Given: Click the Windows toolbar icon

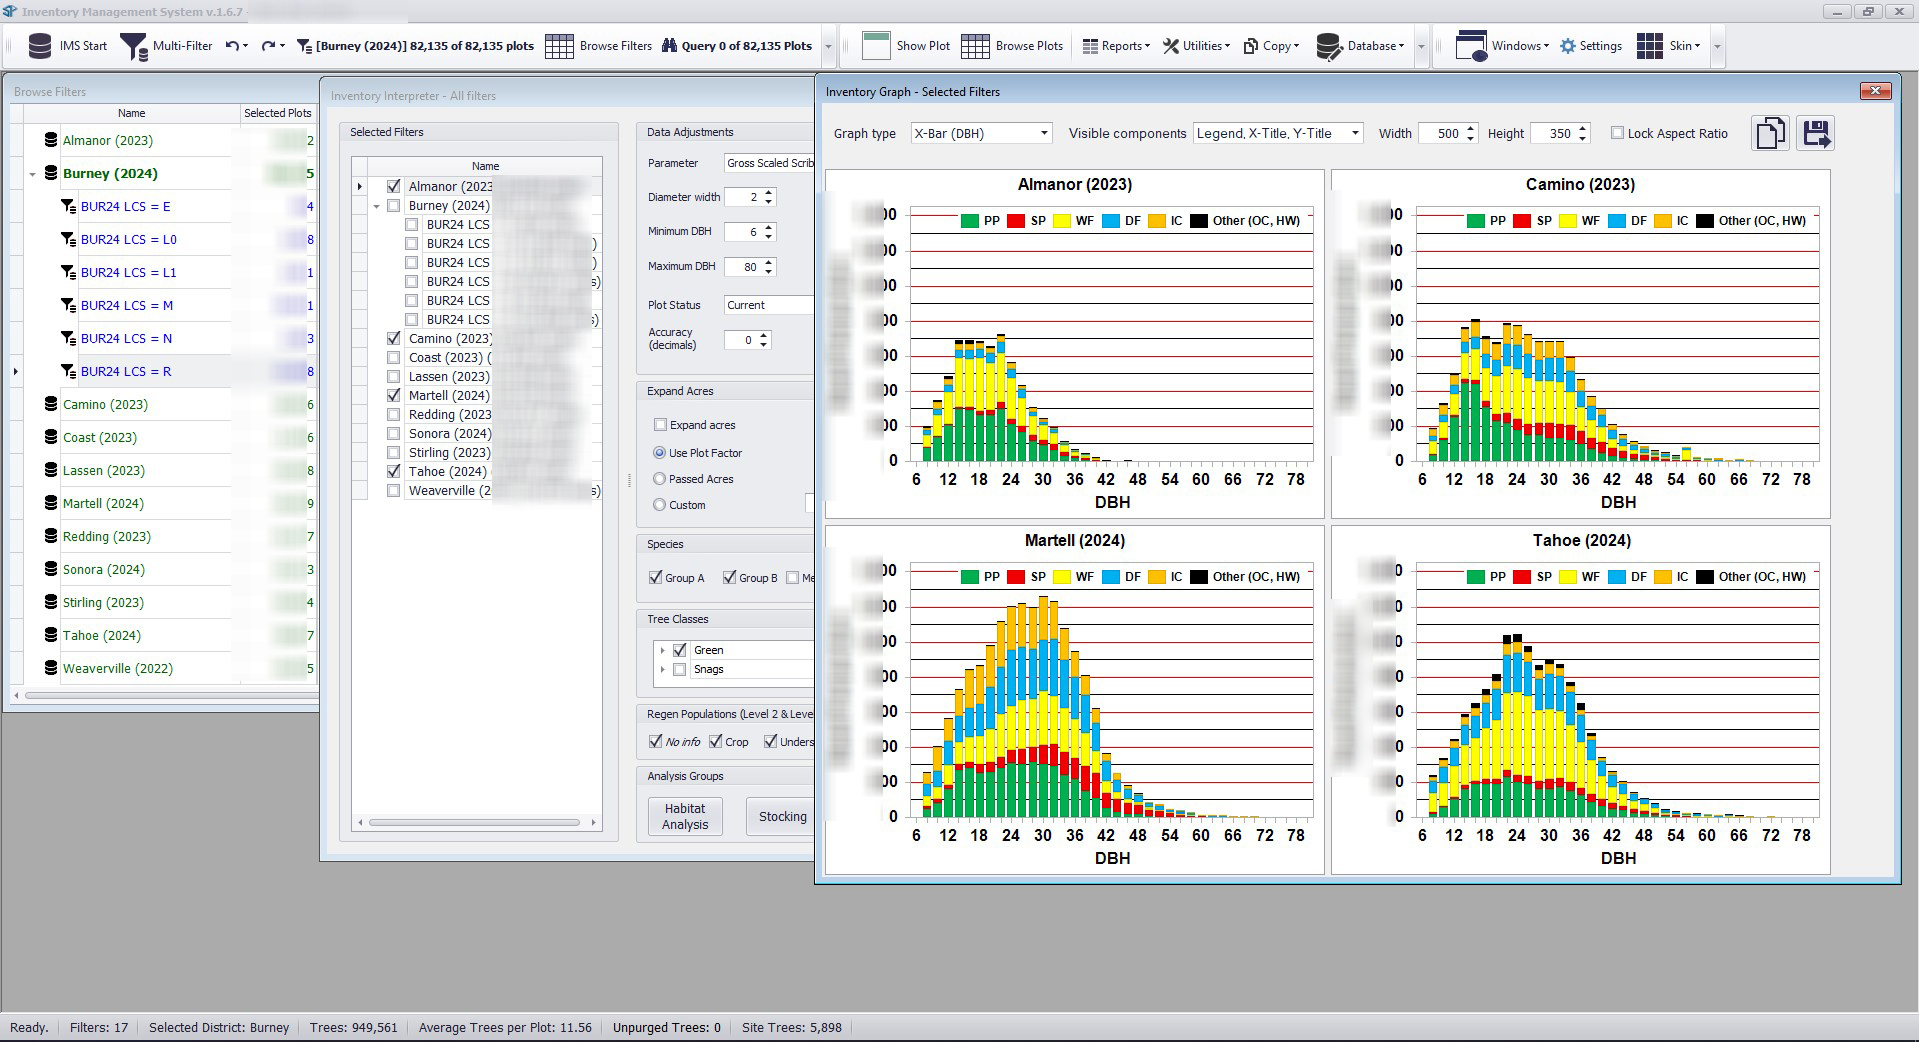Looking at the screenshot, I should 1471,46.
